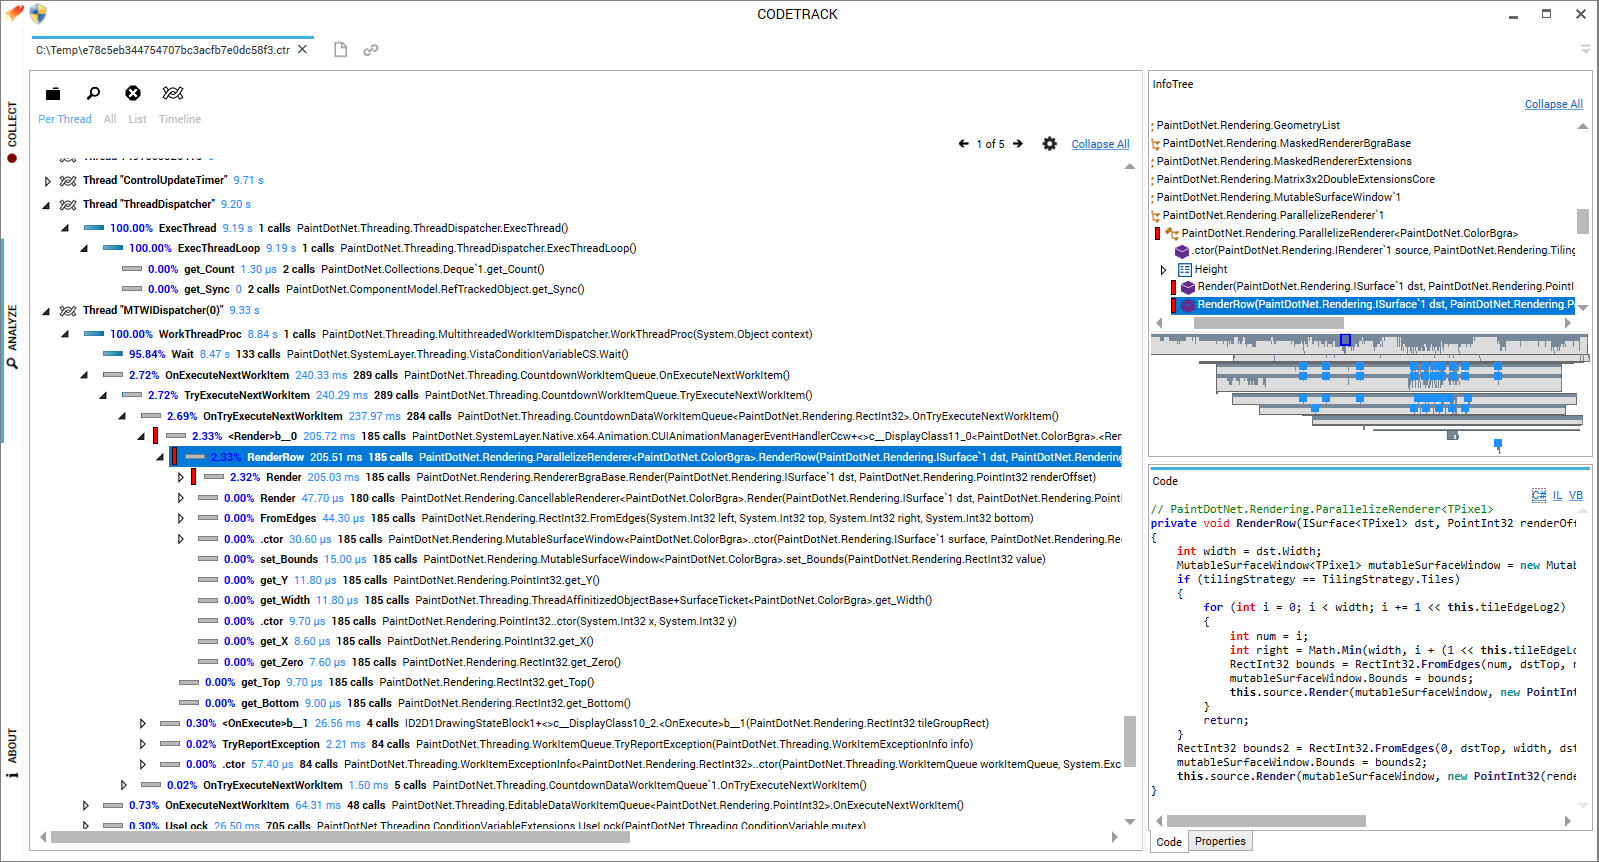
Task: Toggle code view to VB
Action: click(x=1576, y=495)
